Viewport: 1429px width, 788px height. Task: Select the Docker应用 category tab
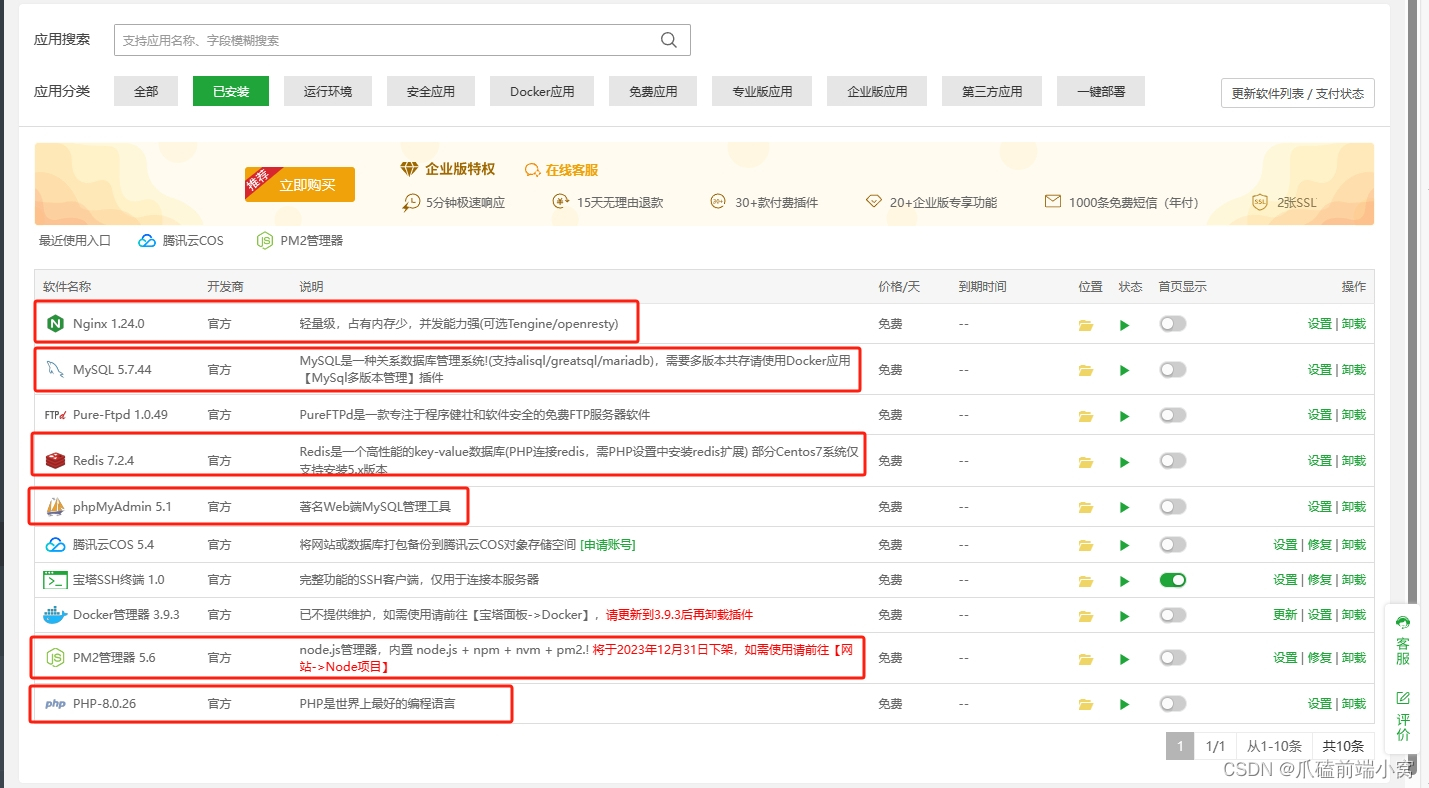tap(542, 91)
